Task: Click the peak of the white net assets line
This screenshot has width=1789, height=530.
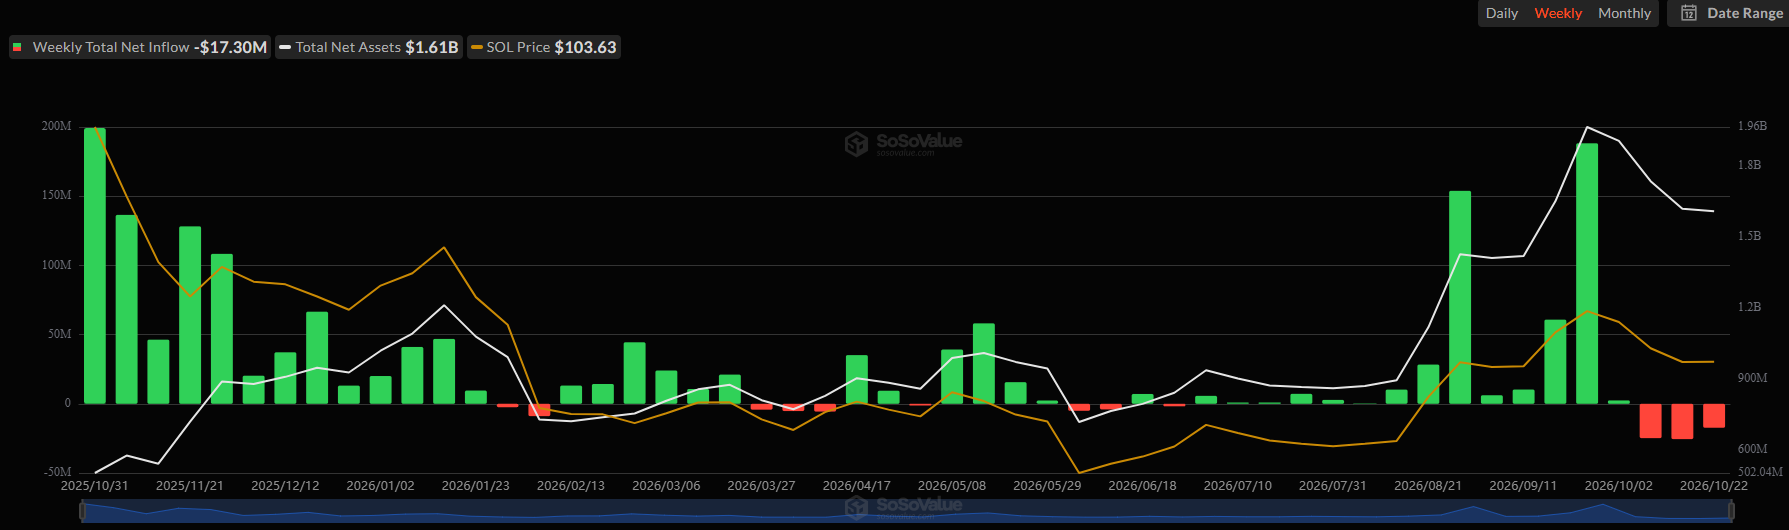Action: [x=1587, y=127]
